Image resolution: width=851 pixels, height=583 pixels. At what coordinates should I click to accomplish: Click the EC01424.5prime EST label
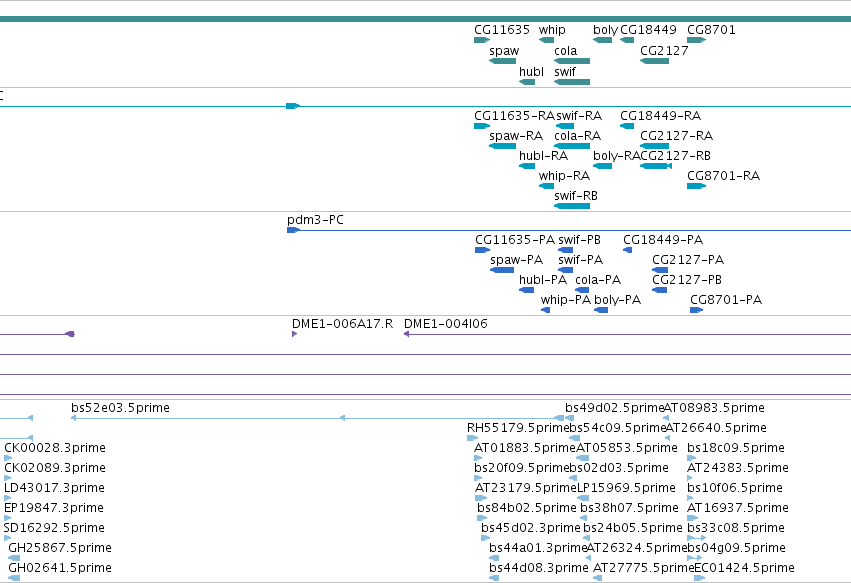pyautogui.click(x=745, y=568)
